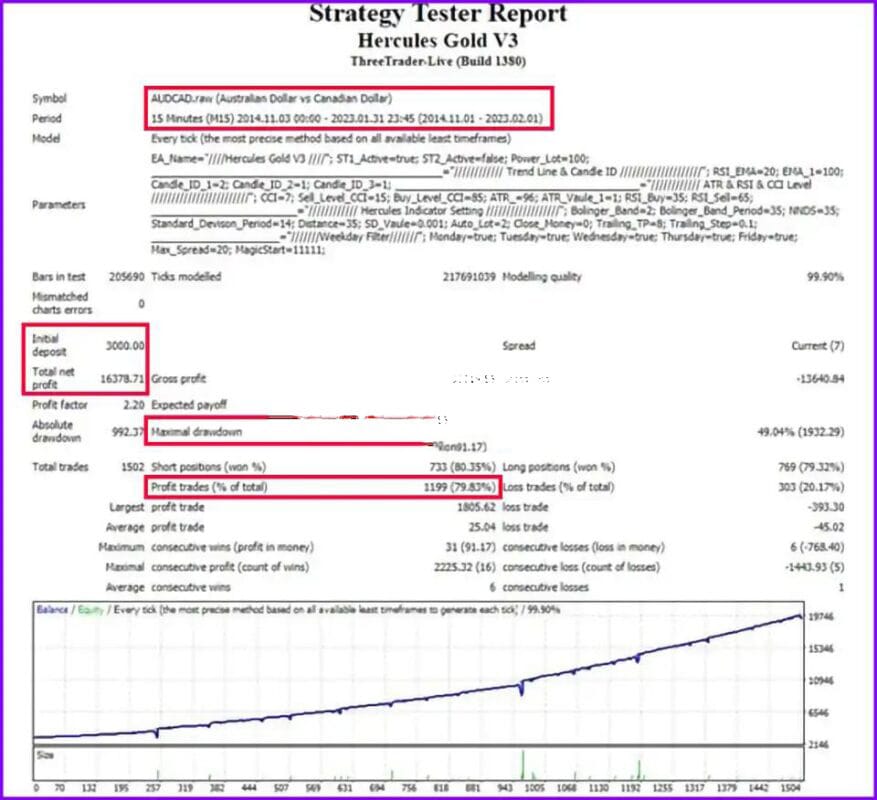Image resolution: width=877 pixels, height=800 pixels.
Task: Click the "Short positions (won %)" label
Action: [208, 467]
